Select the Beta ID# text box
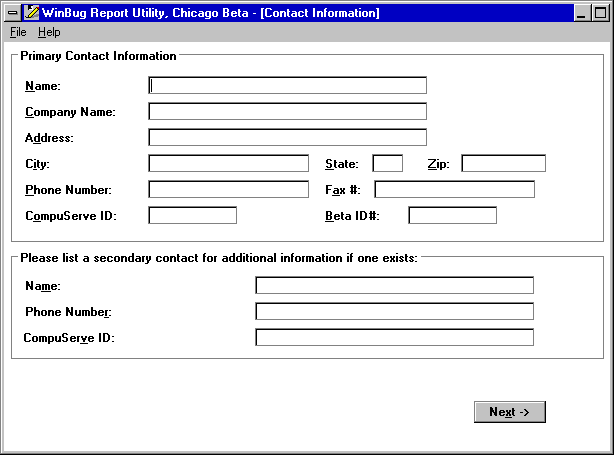The width and height of the screenshot is (614, 455). tap(452, 215)
